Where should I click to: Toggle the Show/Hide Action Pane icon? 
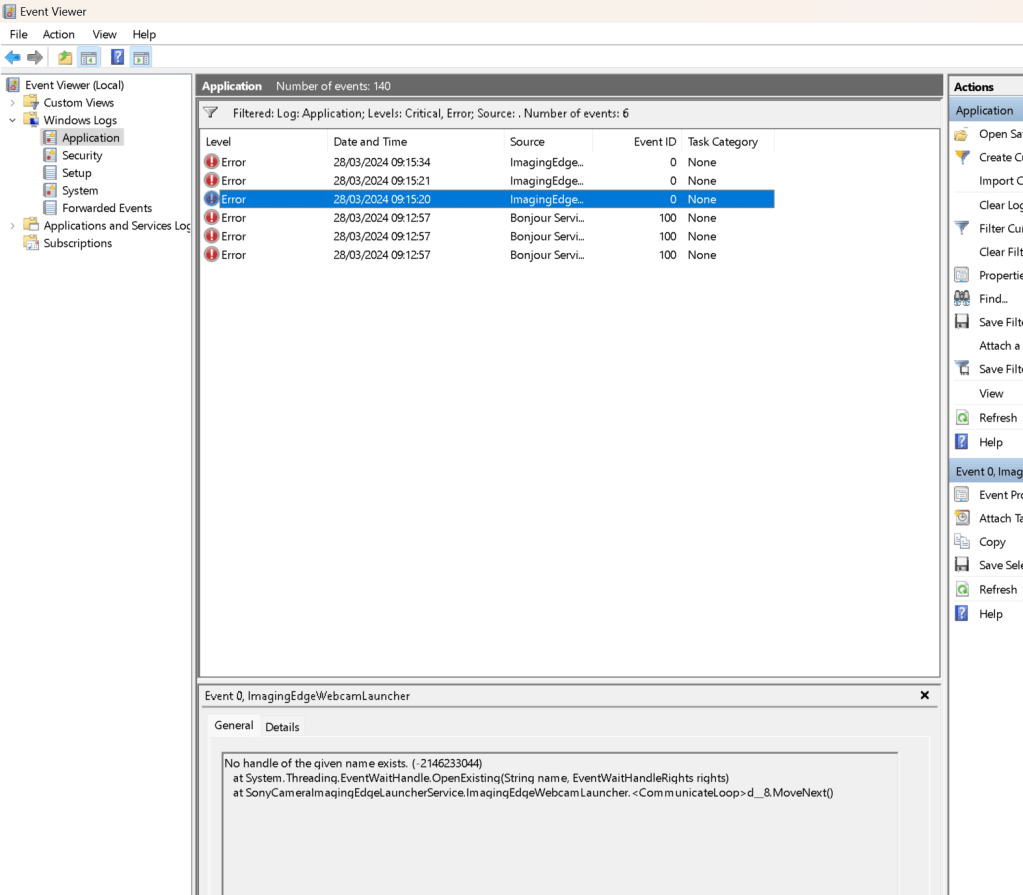pos(141,57)
